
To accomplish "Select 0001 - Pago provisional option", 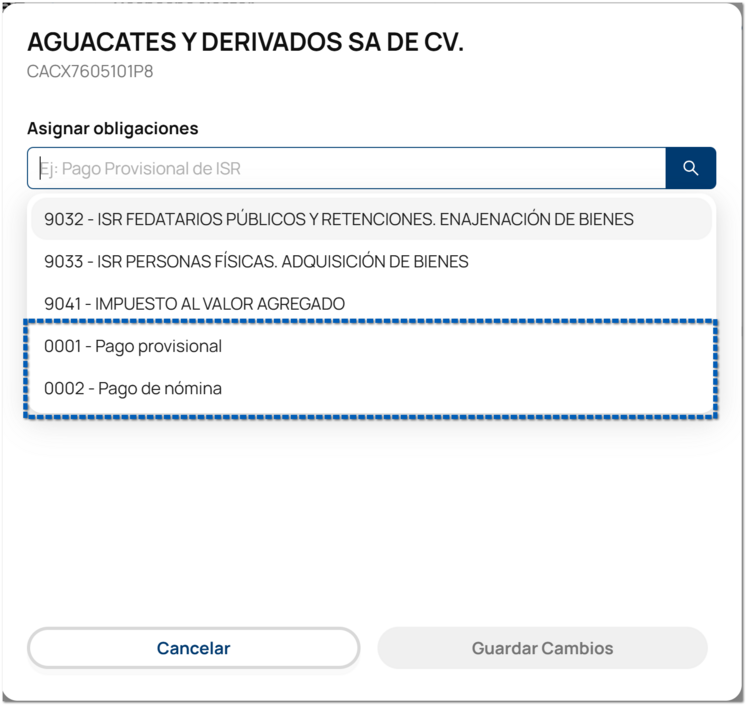I will coord(133,347).
